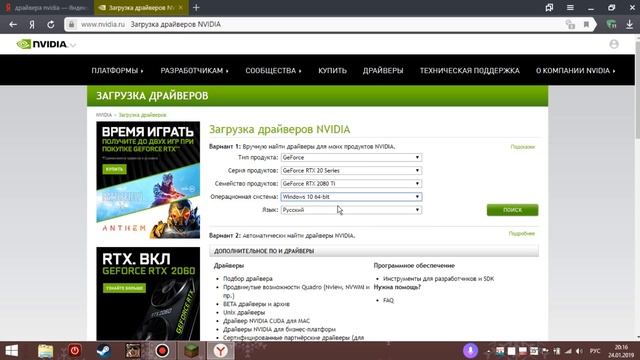Viewport: 640px width, 360px height.
Task: Open the FAQ link
Action: click(x=388, y=300)
